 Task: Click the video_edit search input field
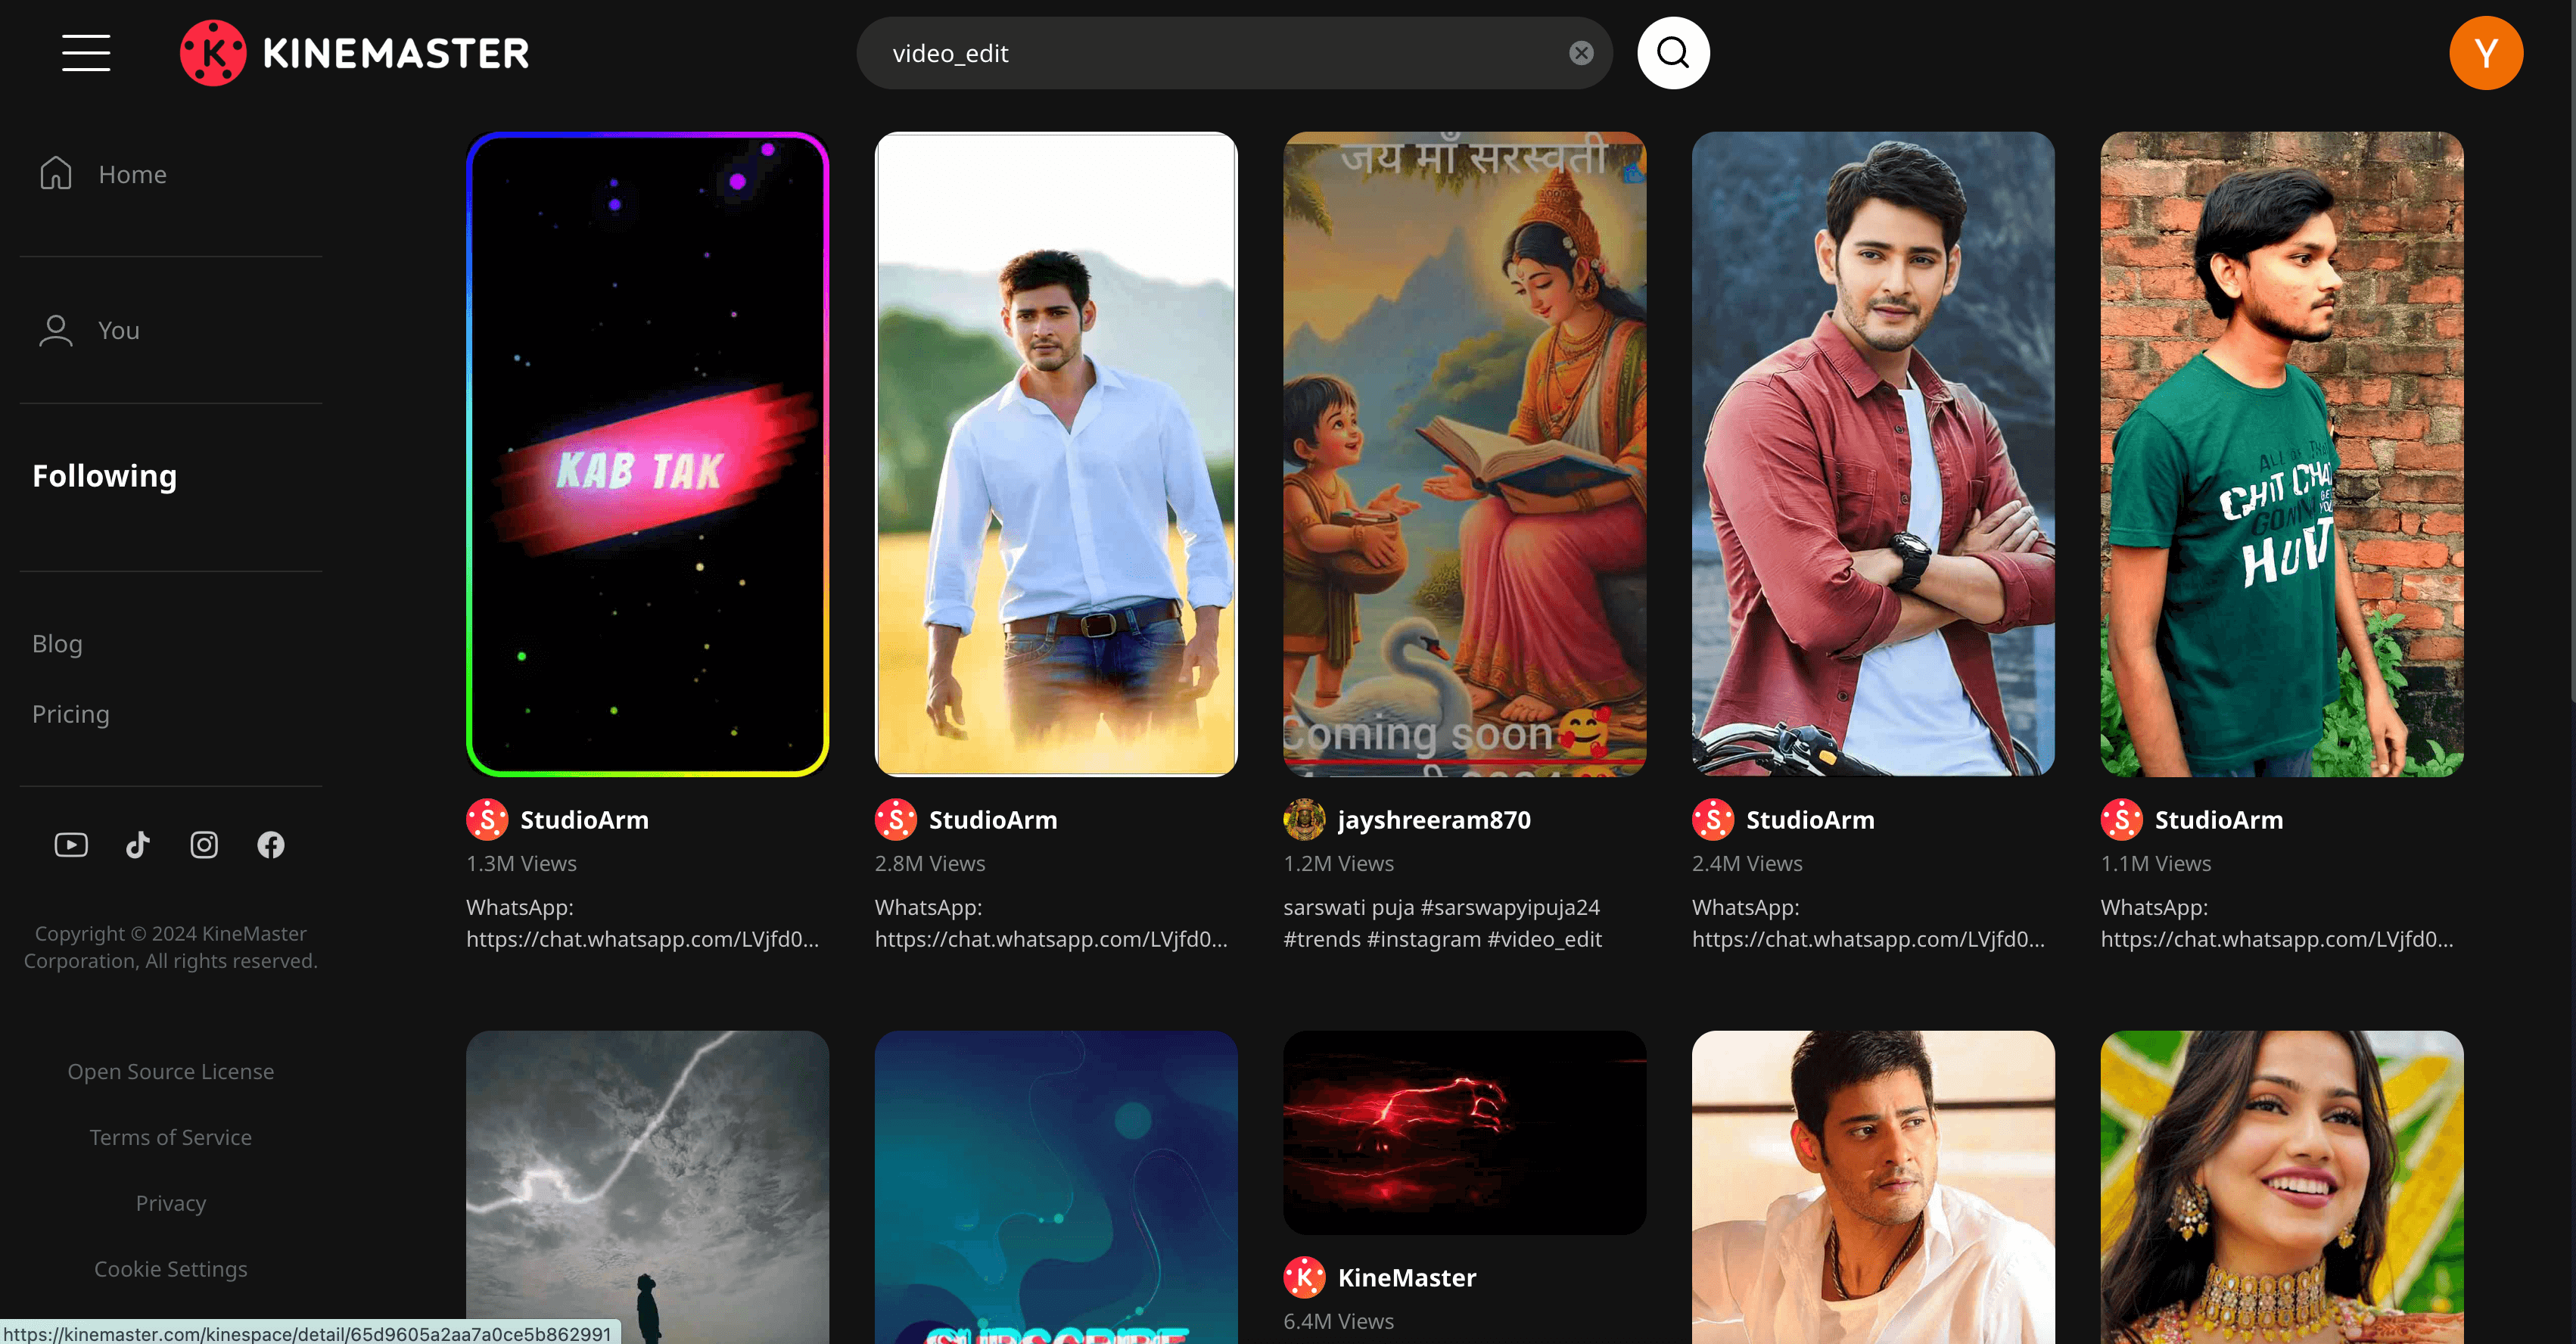(1216, 53)
